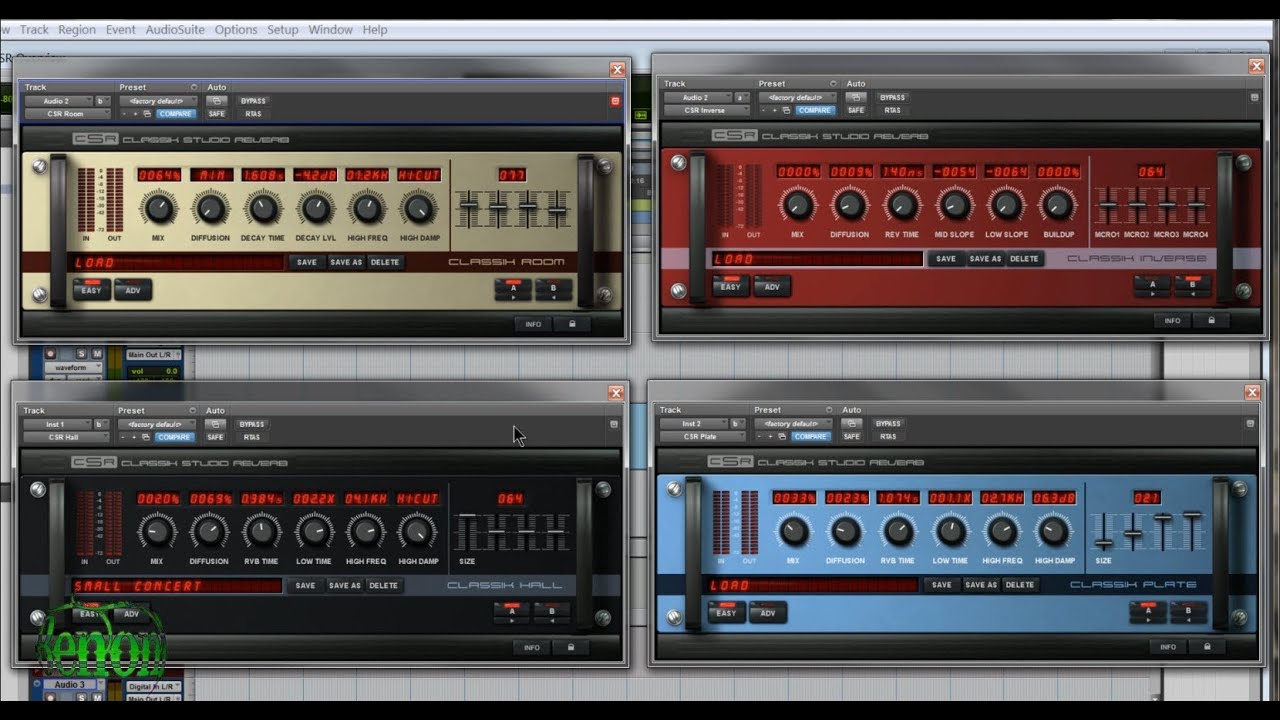The image size is (1280, 720).
Task: Open the Event menu
Action: coord(121,30)
